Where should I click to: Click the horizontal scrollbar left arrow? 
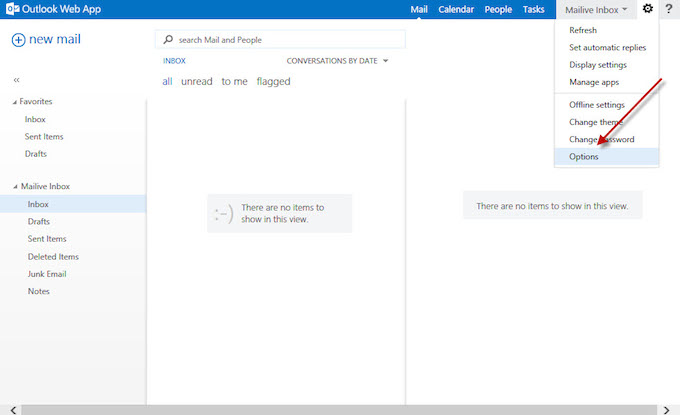[x=13, y=410]
